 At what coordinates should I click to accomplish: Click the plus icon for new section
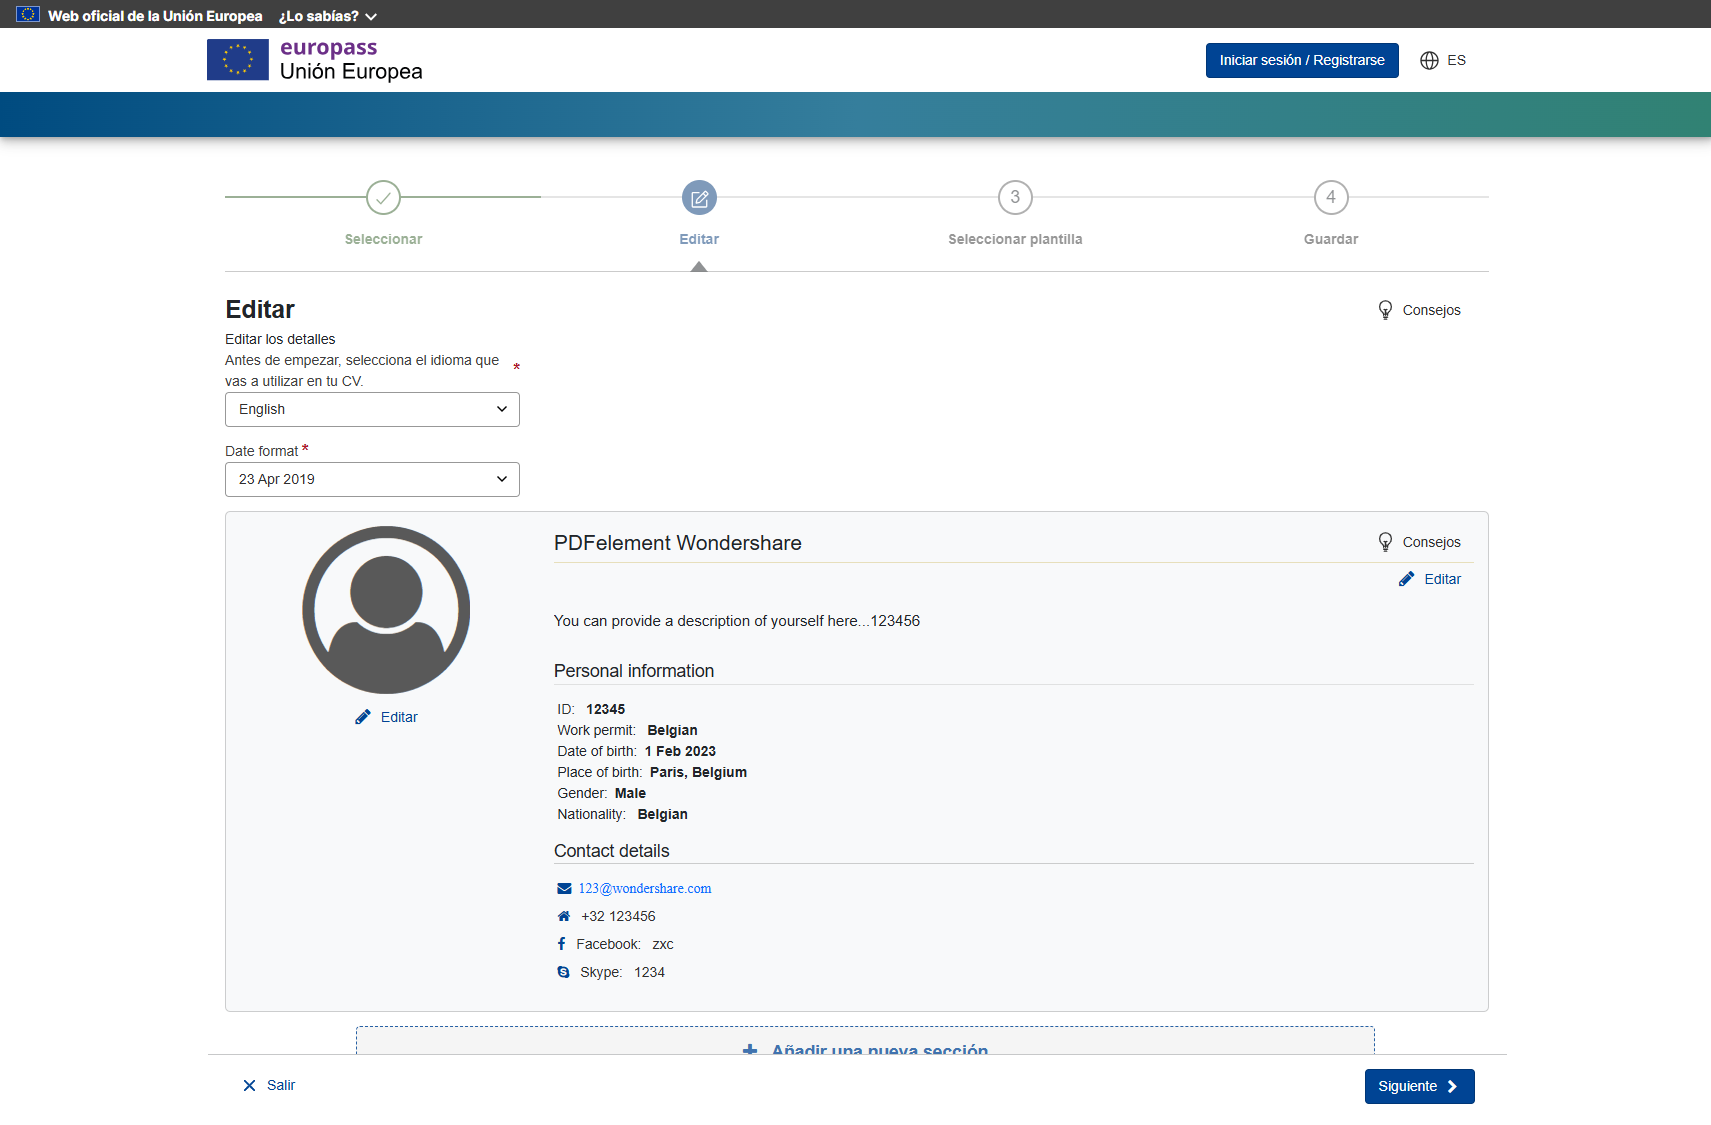pos(750,1050)
